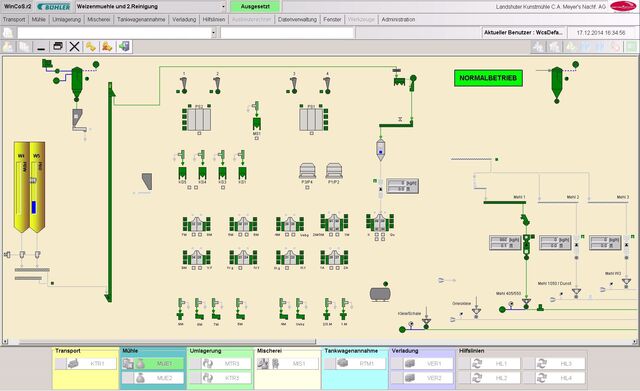Click the user login icon with key
The width and height of the screenshot is (640, 391).
pyautogui.click(x=107, y=47)
